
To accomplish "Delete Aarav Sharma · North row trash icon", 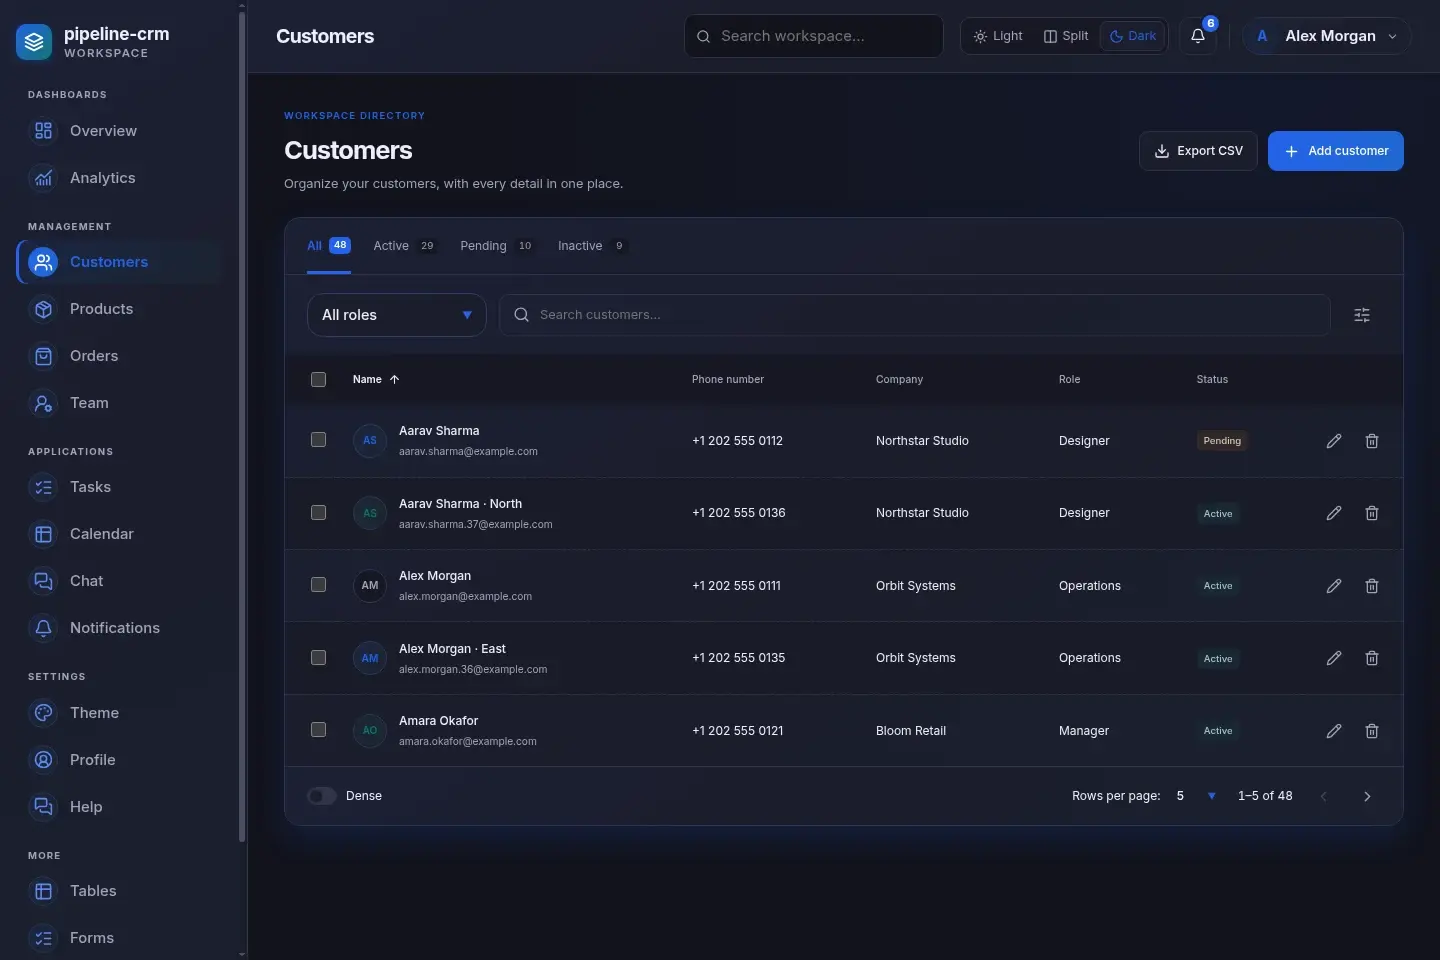I will (x=1372, y=513).
